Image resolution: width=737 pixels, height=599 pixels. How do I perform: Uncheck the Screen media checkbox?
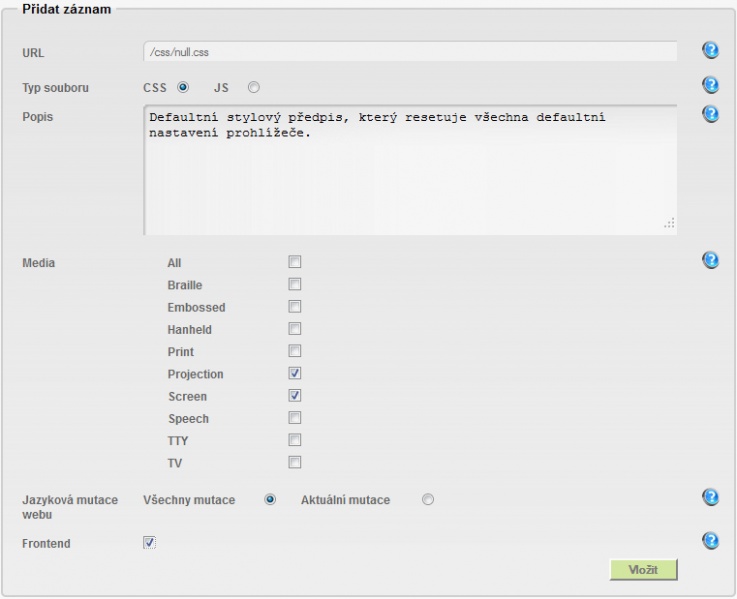pos(295,395)
